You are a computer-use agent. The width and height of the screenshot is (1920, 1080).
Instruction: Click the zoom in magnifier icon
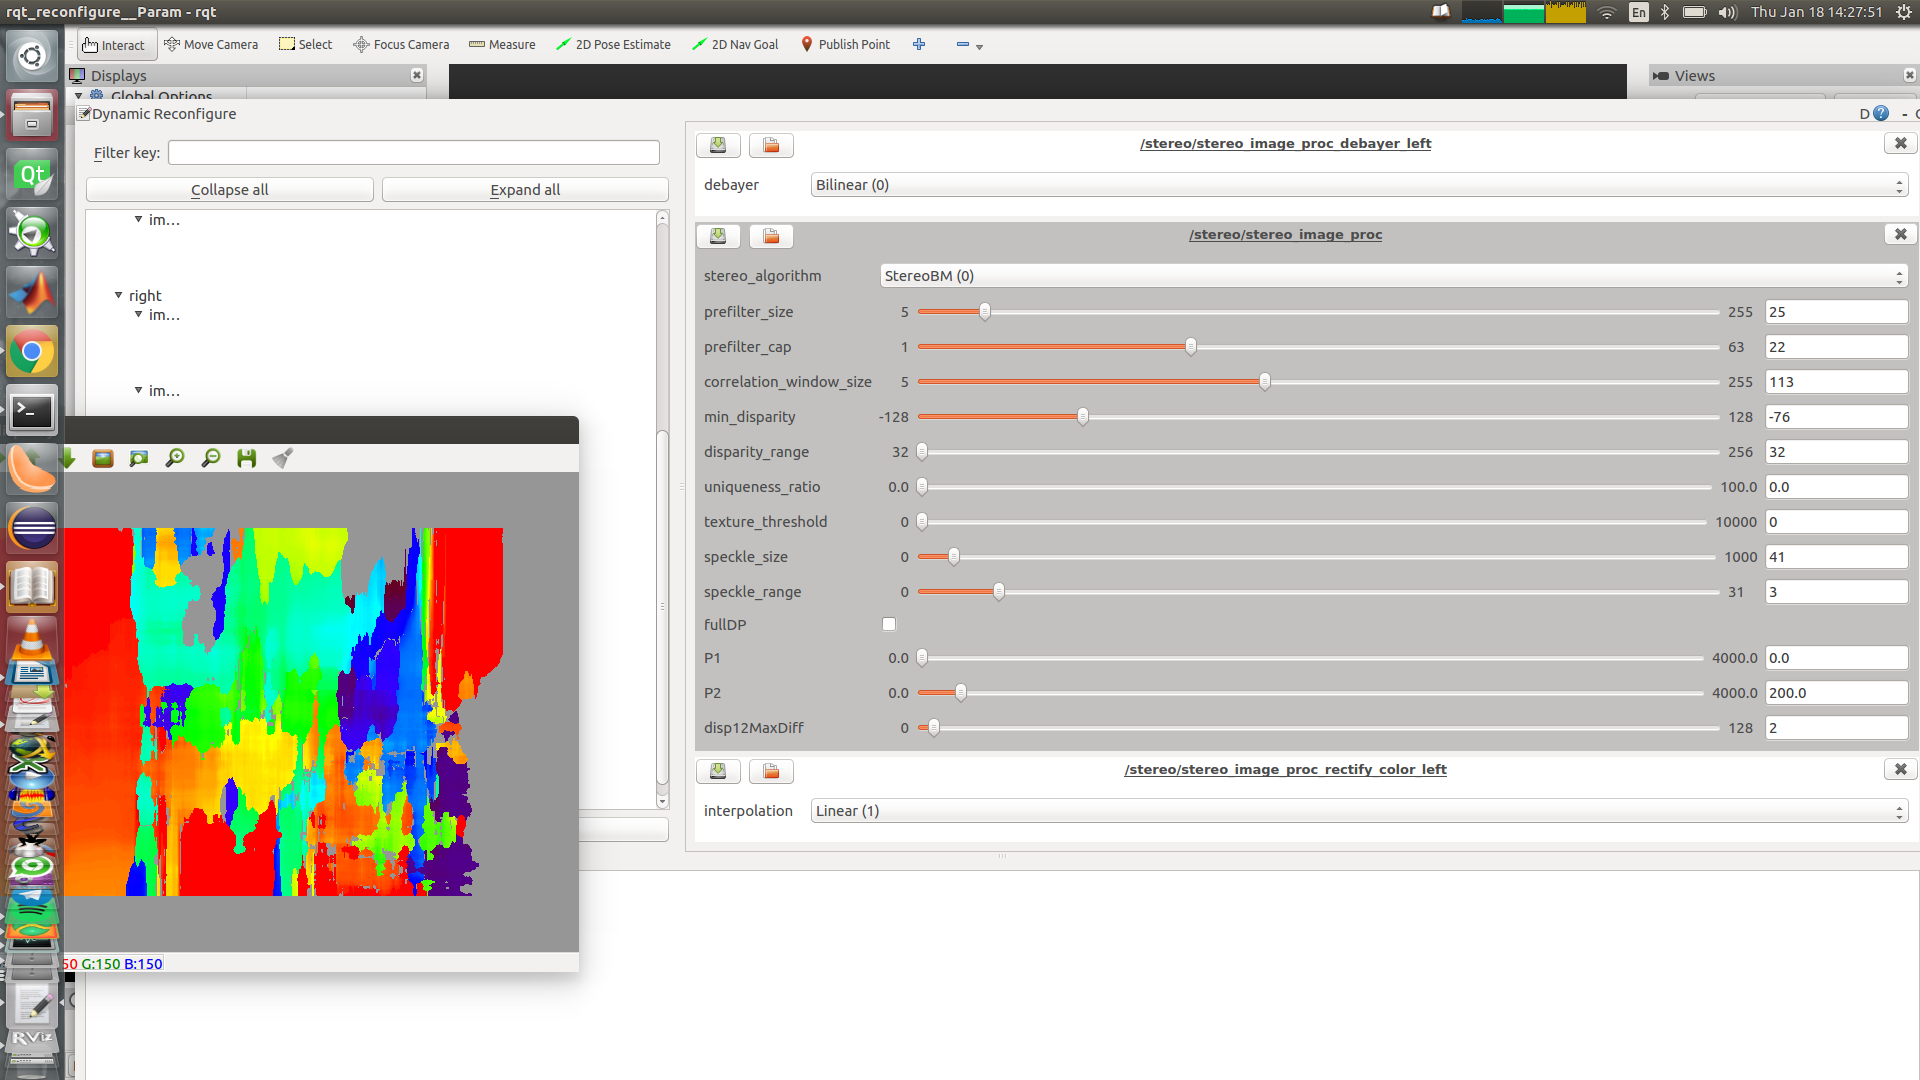175,458
